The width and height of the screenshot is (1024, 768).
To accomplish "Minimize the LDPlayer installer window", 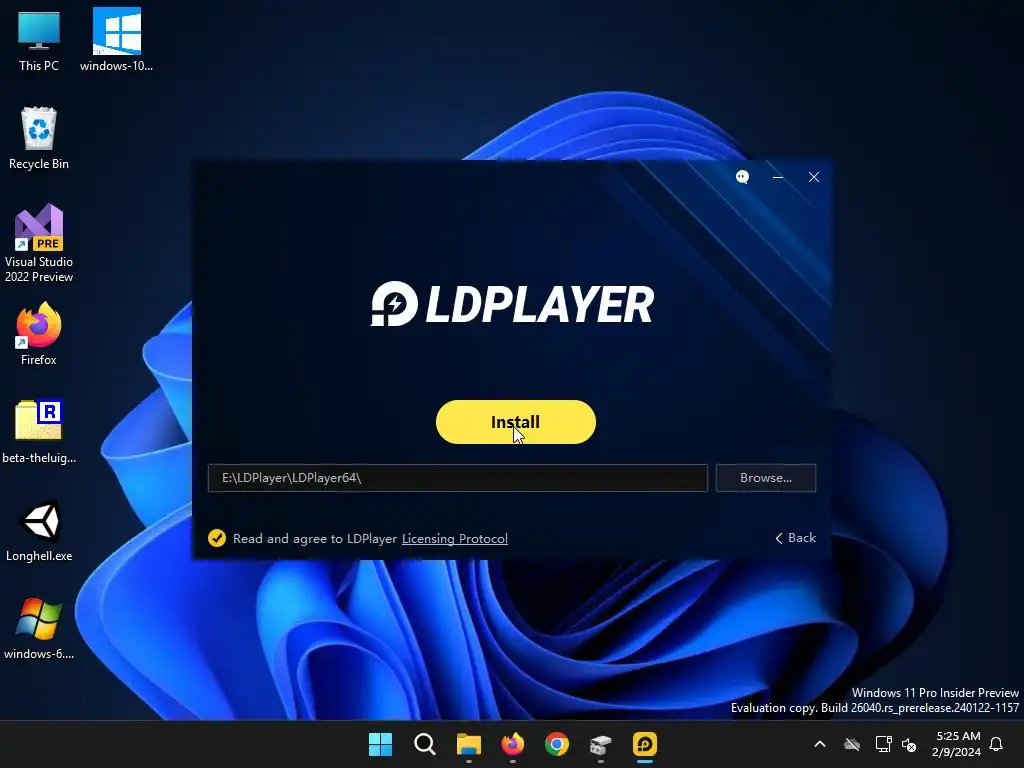I will coord(778,177).
